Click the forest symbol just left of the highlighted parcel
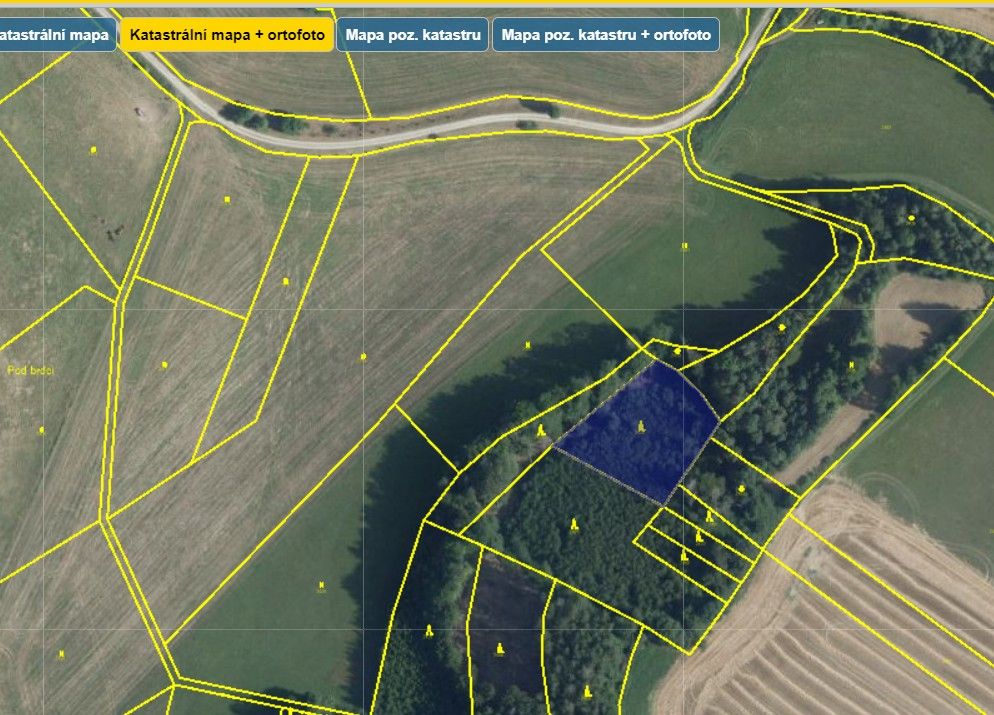 click(541, 431)
